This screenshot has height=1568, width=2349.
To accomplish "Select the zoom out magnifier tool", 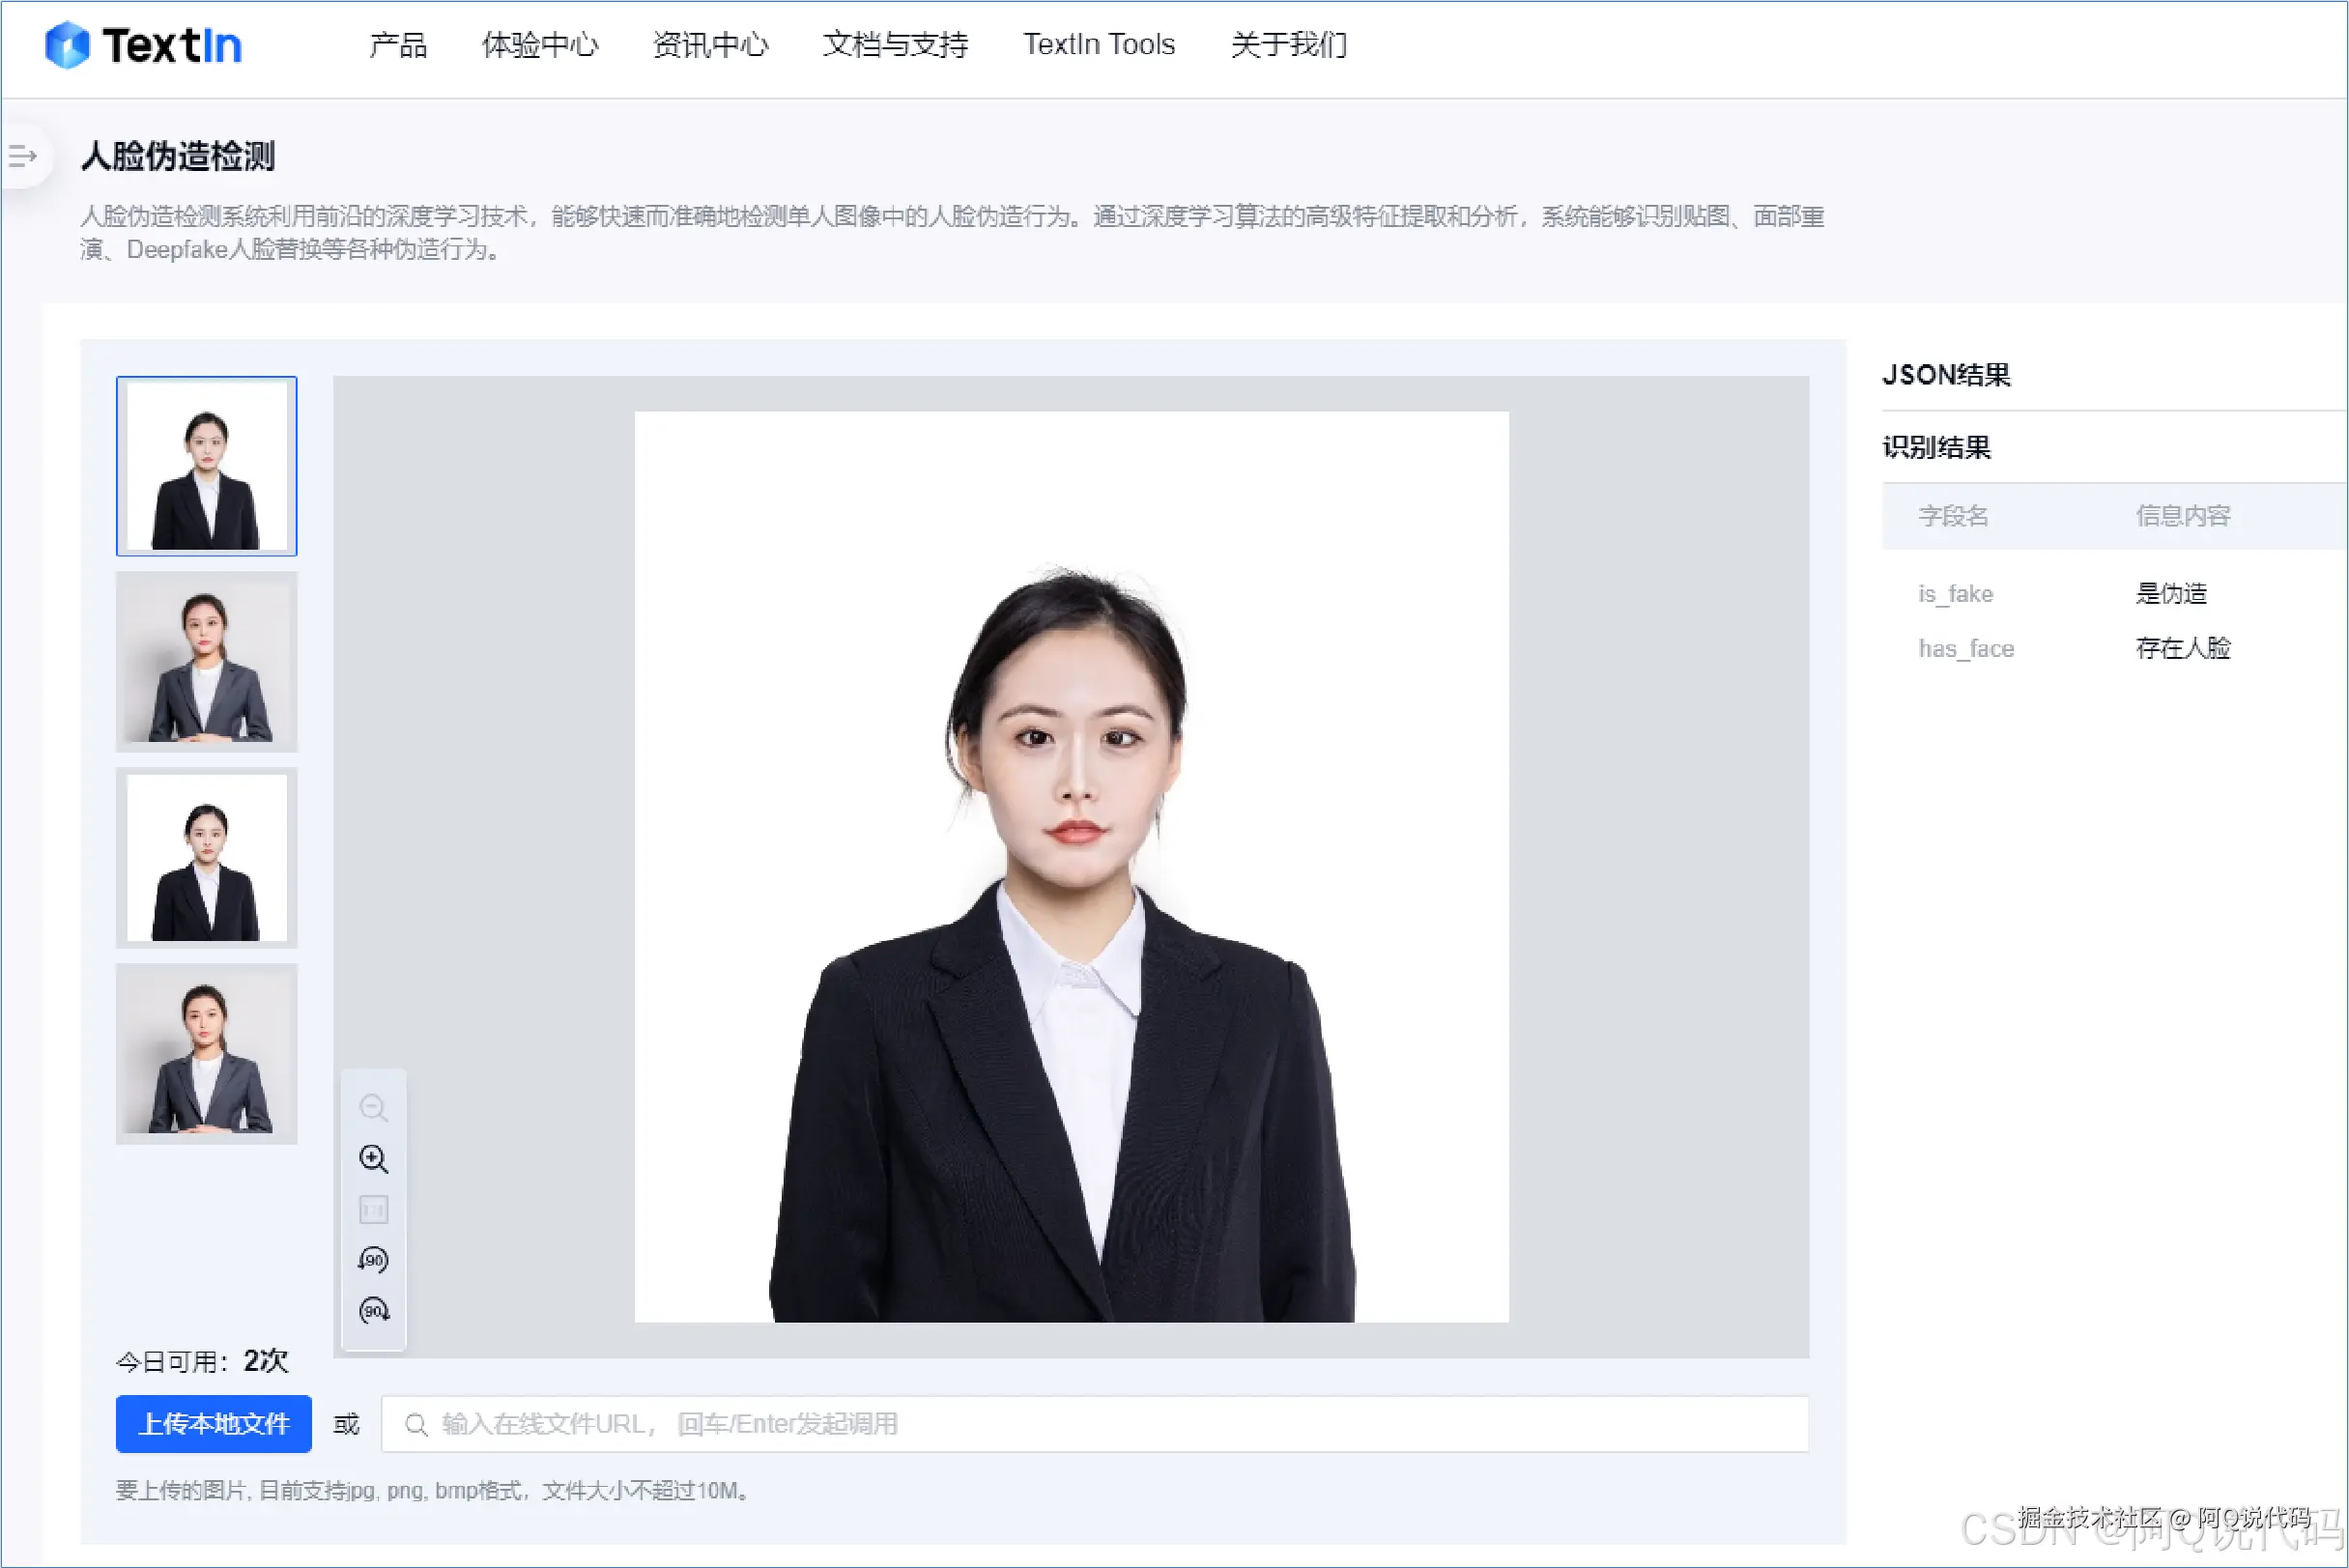I will (373, 1107).
